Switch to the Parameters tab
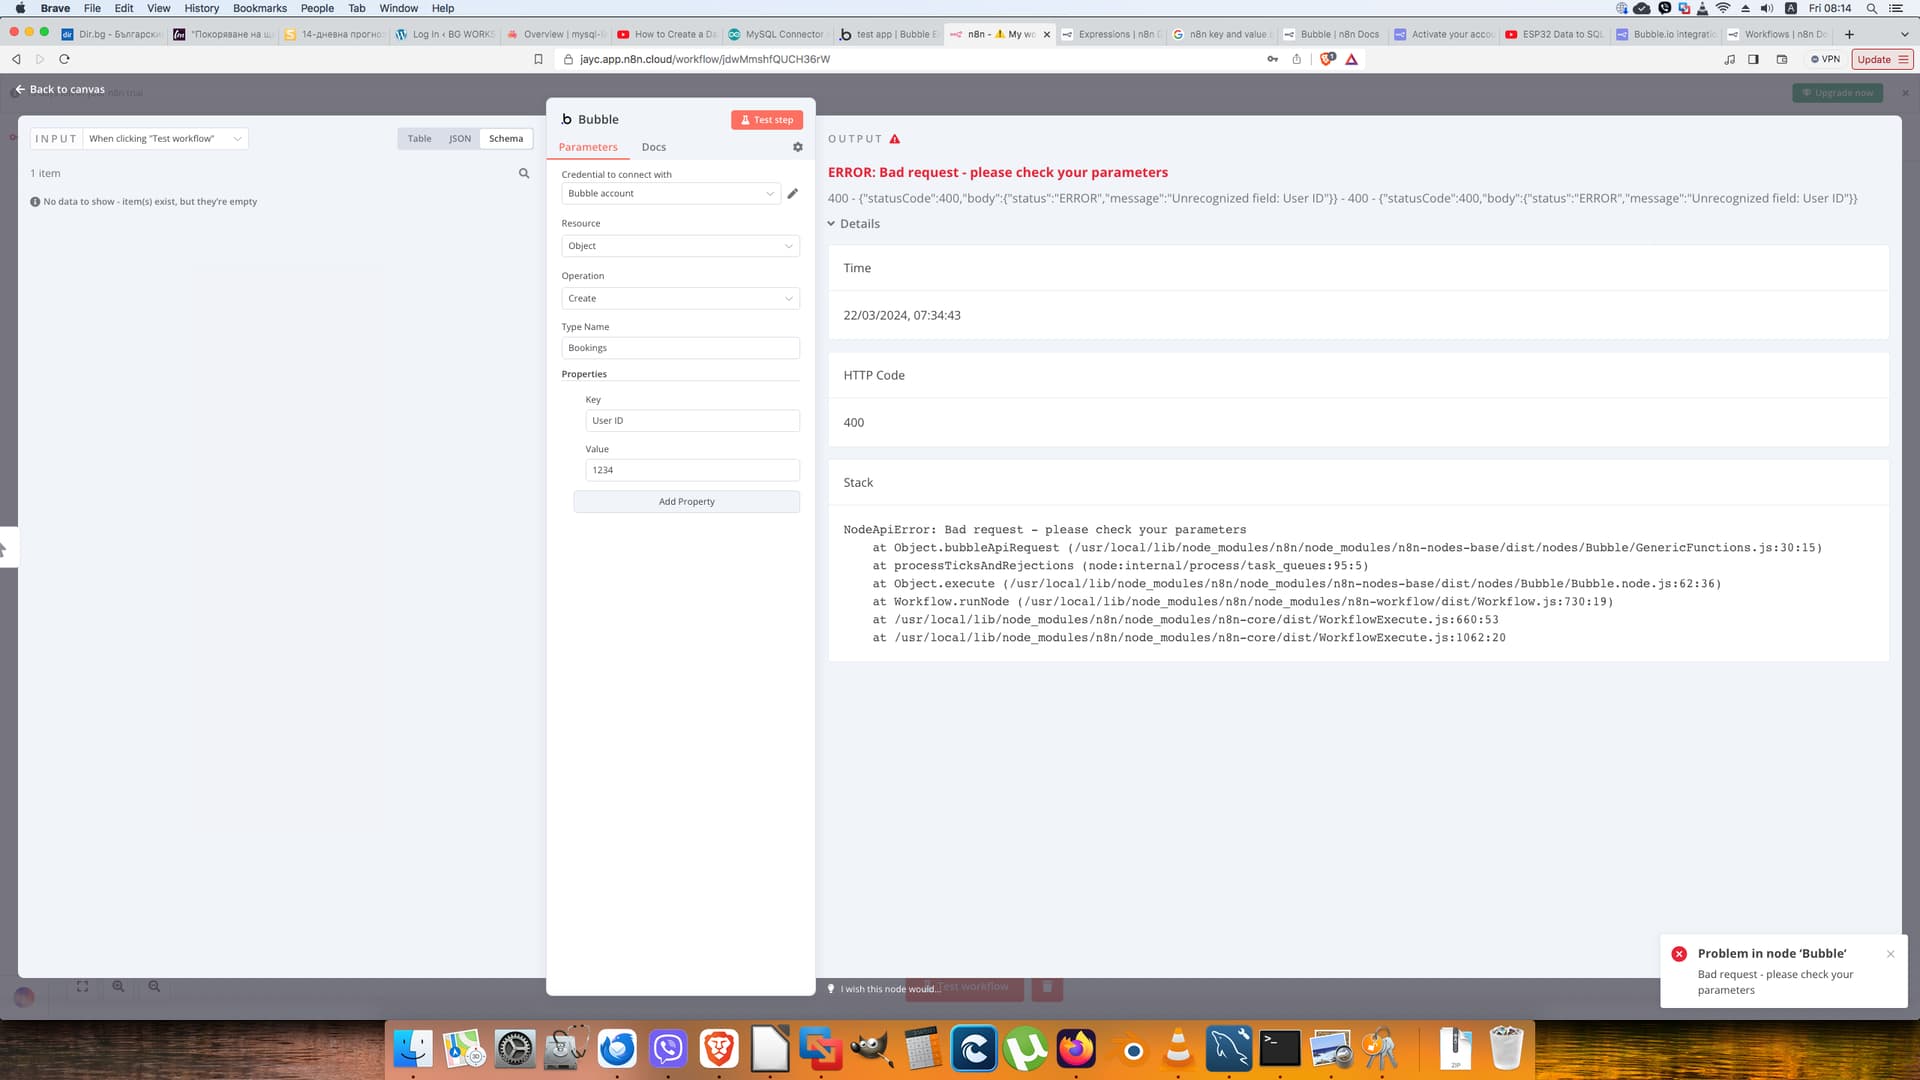This screenshot has height=1080, width=1920. [588, 147]
